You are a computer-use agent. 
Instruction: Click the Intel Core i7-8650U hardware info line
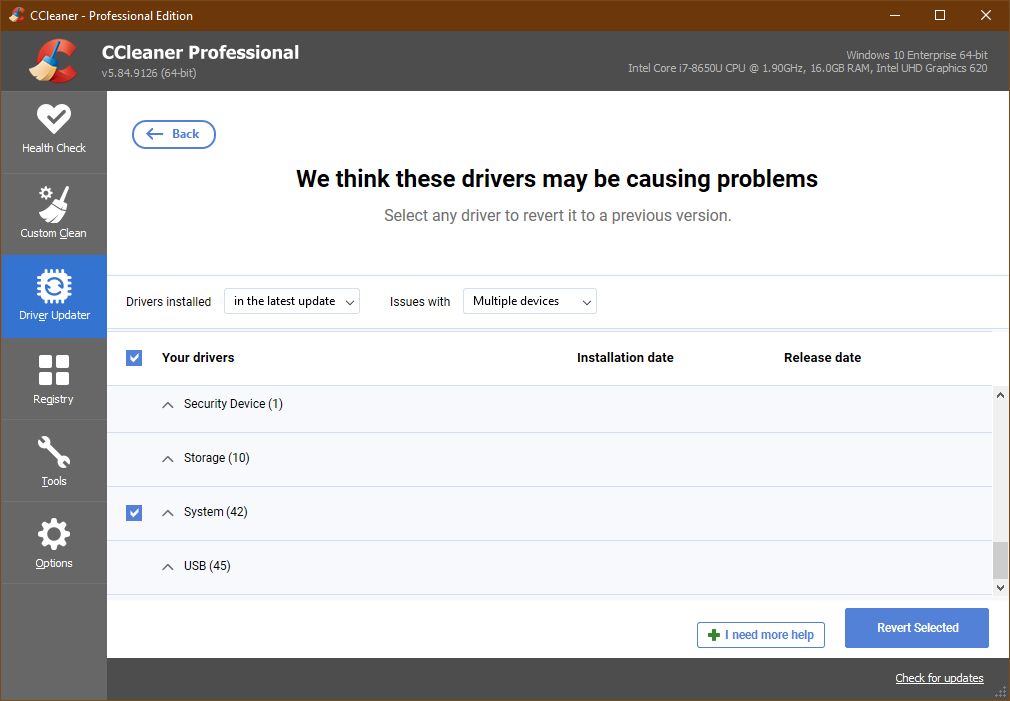808,68
